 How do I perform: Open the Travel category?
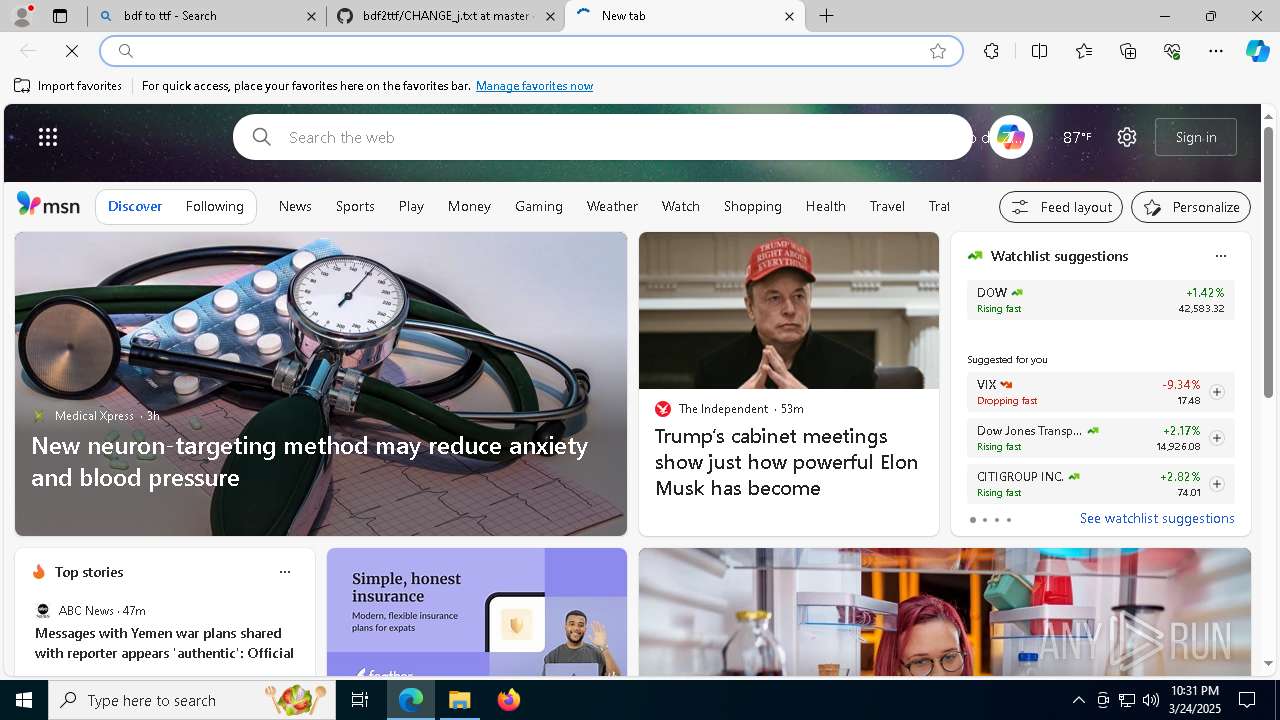click(x=887, y=206)
